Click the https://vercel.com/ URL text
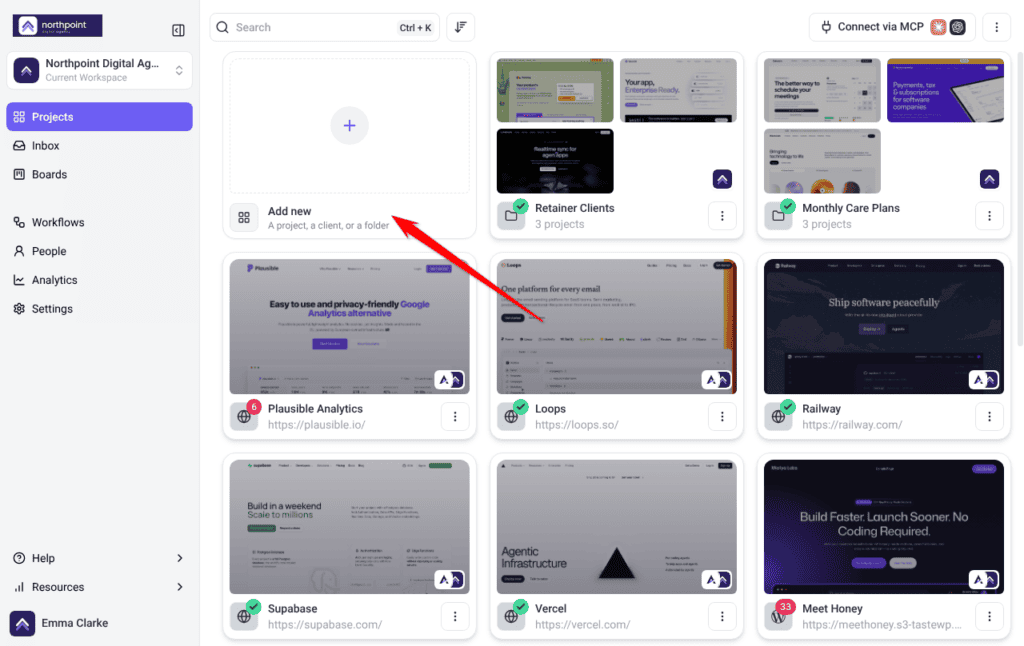The height and width of the screenshot is (646, 1024). click(x=583, y=624)
